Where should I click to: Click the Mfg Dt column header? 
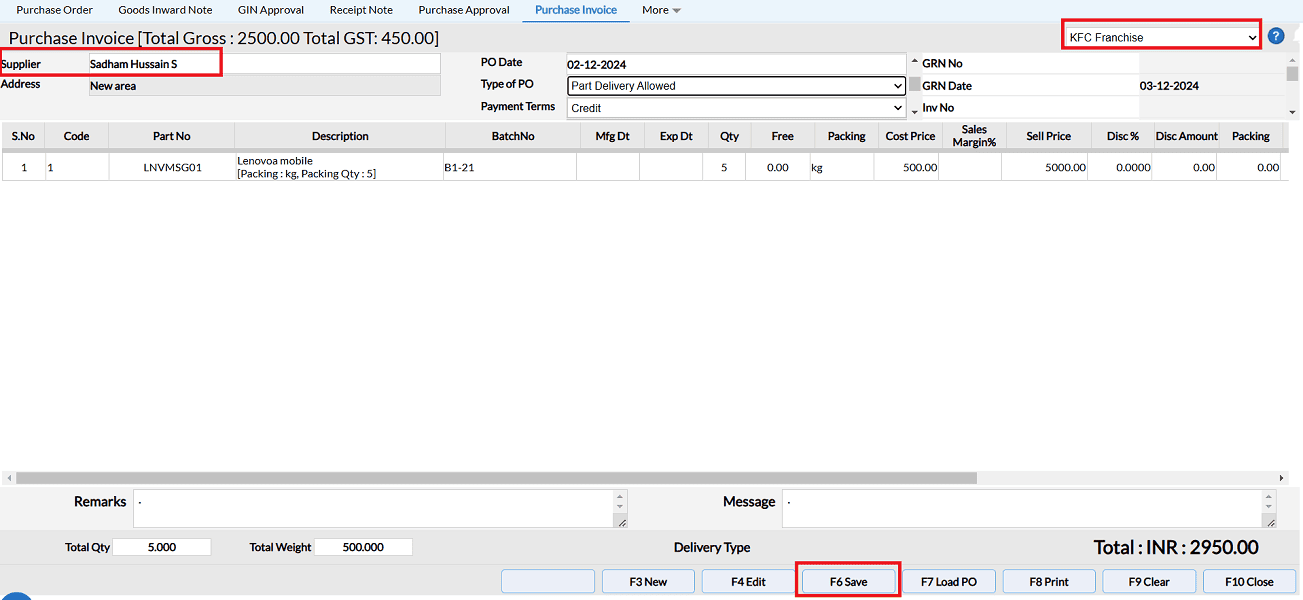tap(612, 136)
